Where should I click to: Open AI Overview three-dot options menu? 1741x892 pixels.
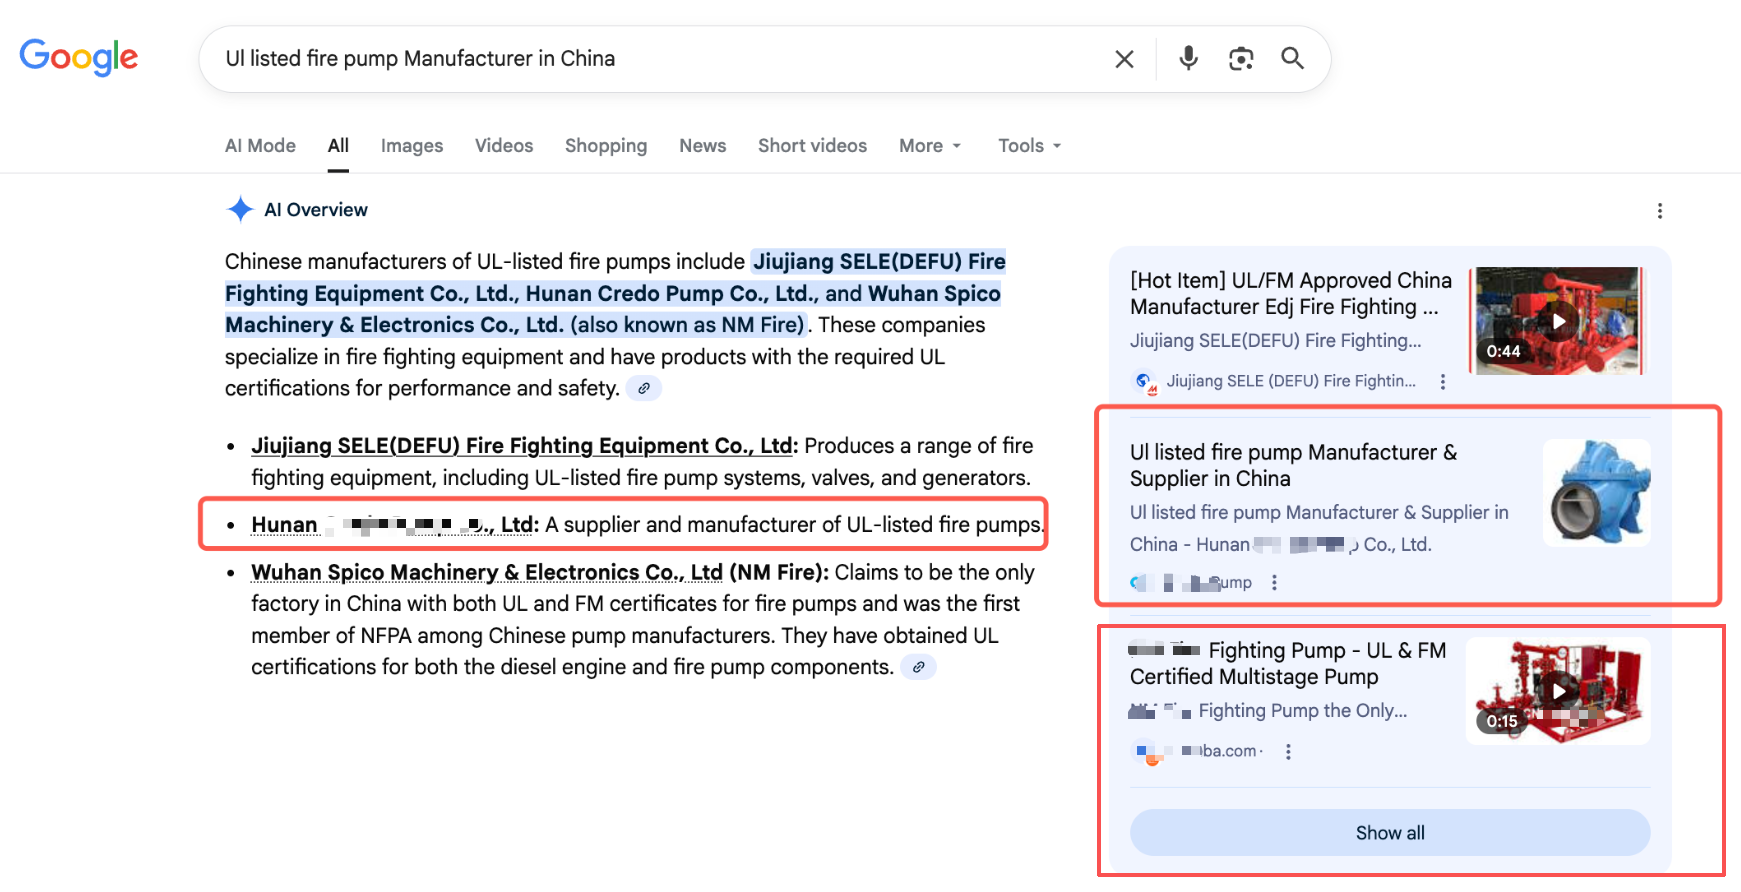(1659, 211)
